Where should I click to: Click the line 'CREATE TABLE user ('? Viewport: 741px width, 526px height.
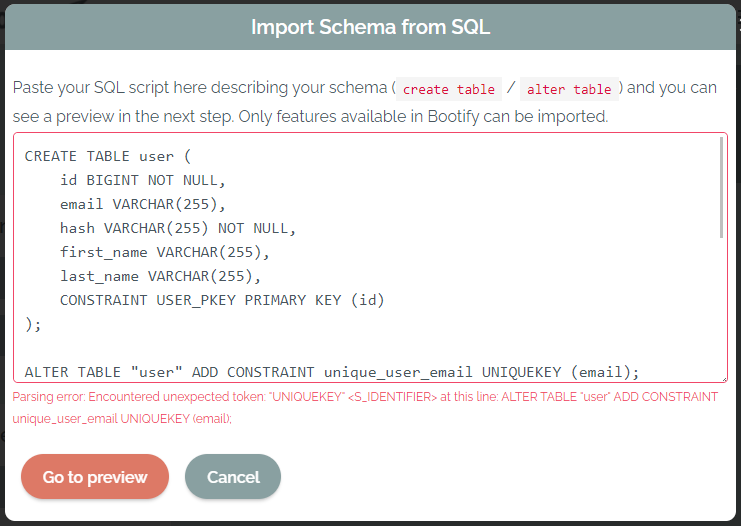pos(108,156)
